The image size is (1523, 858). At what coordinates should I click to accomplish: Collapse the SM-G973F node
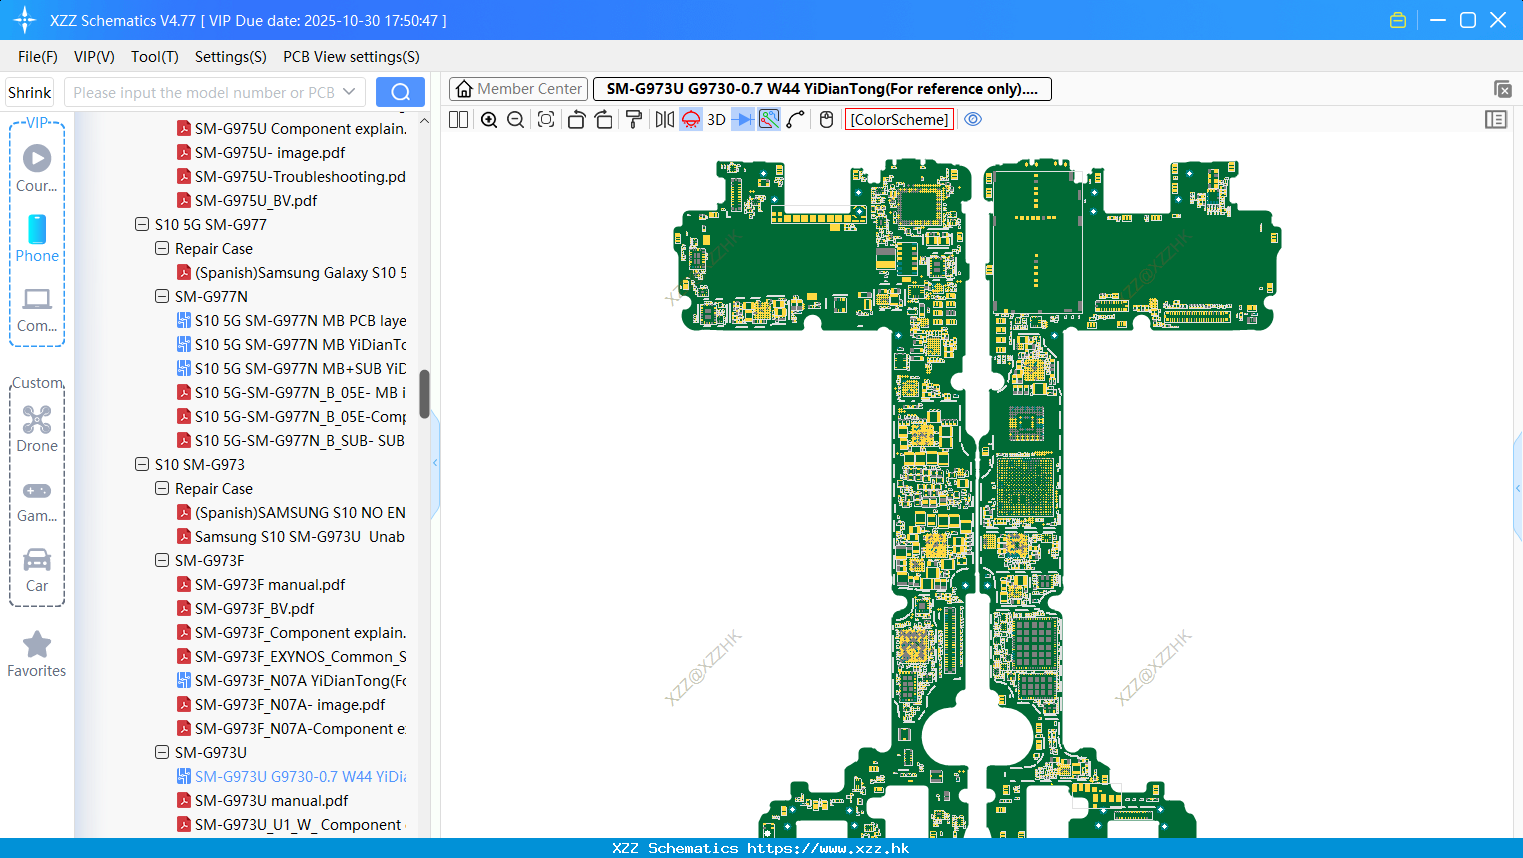162,560
